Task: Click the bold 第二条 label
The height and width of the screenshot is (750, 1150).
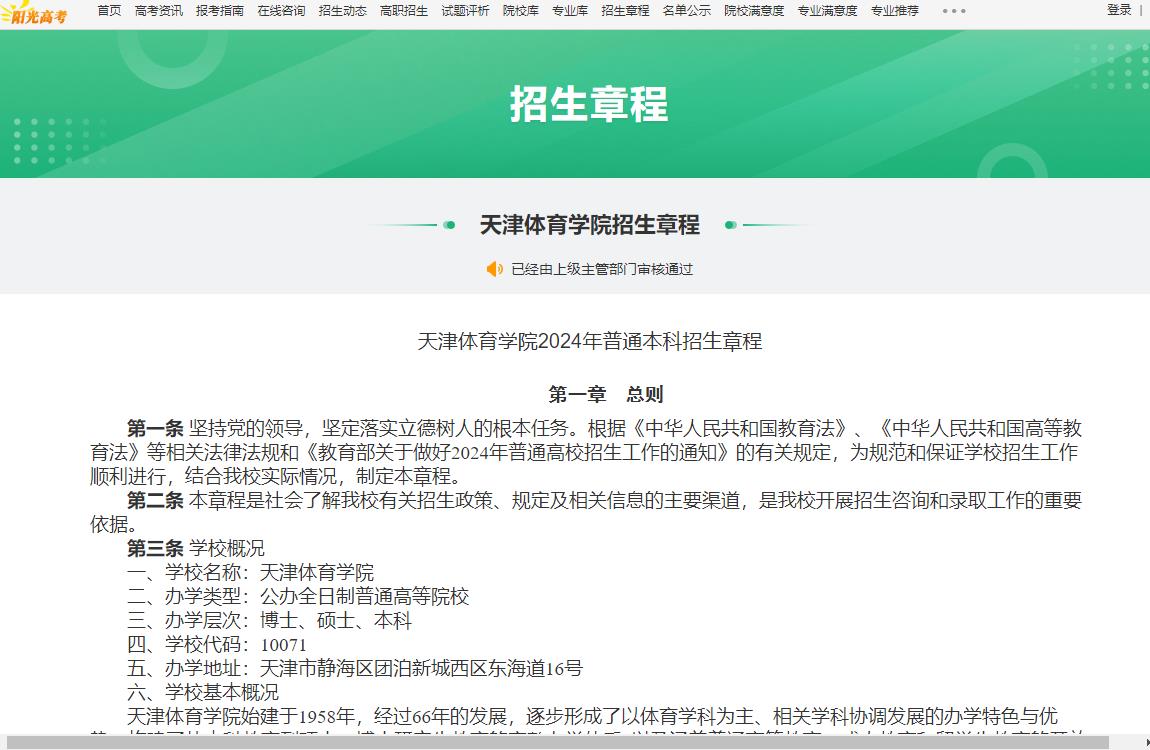Action: pyautogui.click(x=155, y=501)
